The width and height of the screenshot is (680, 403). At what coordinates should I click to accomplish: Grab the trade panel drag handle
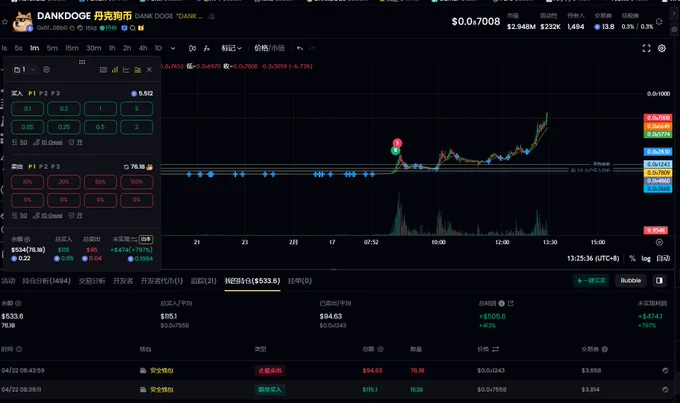click(82, 62)
